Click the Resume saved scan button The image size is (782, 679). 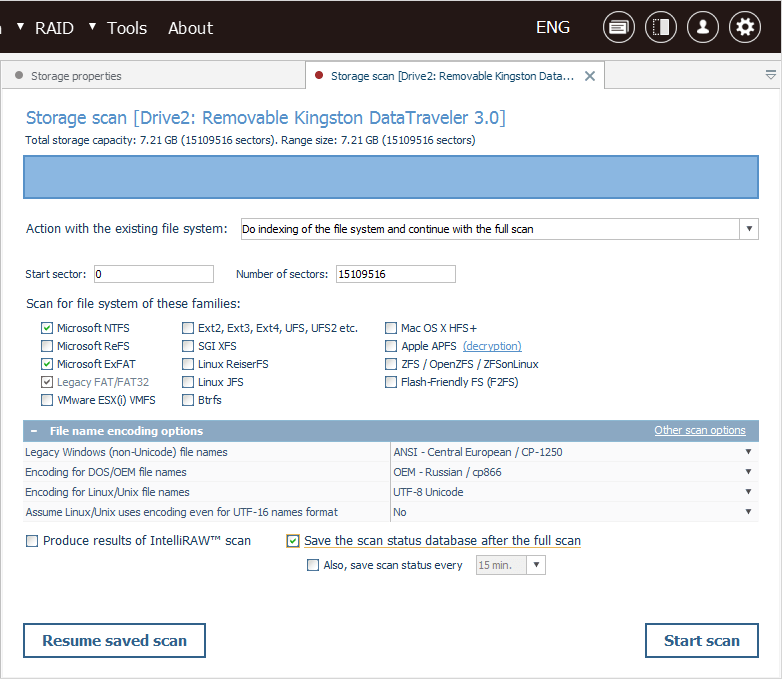[114, 640]
